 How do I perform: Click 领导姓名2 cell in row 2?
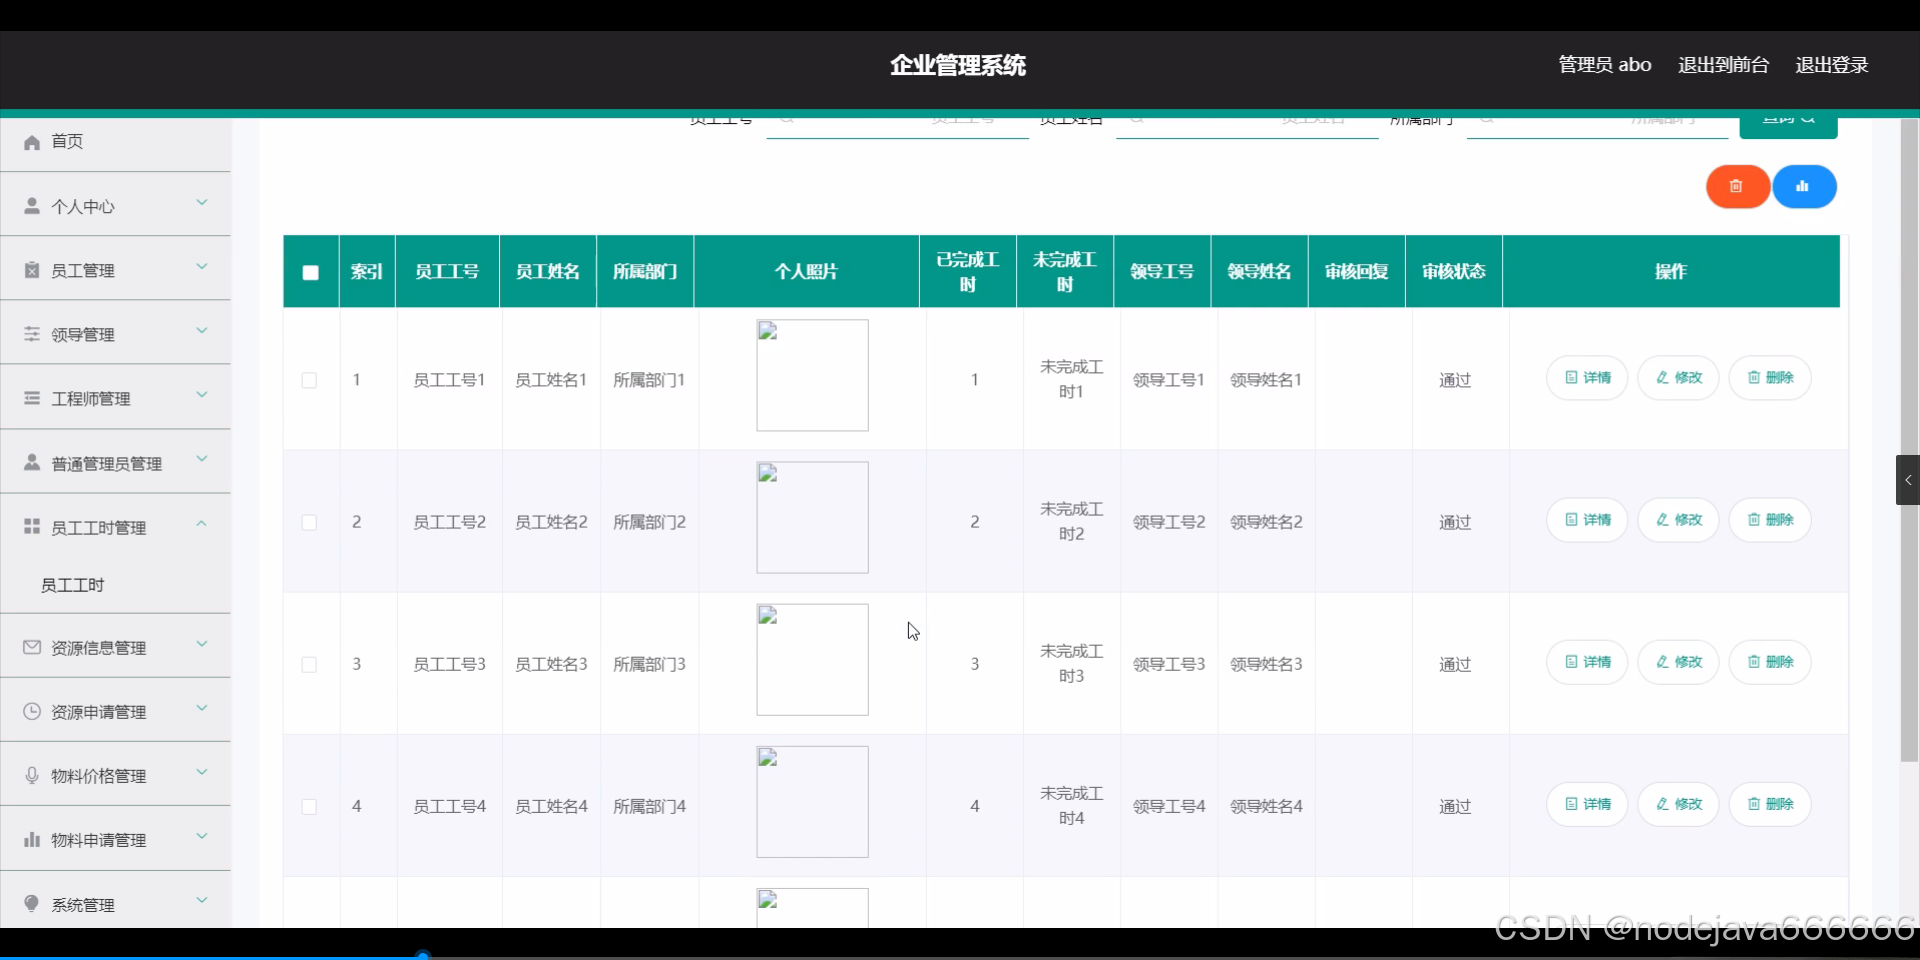click(x=1266, y=522)
